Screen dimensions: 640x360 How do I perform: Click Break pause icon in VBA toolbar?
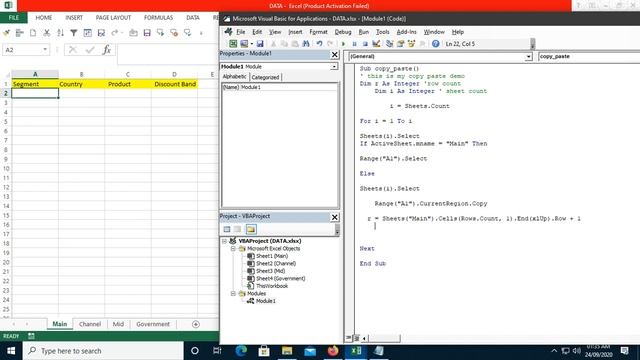354,44
